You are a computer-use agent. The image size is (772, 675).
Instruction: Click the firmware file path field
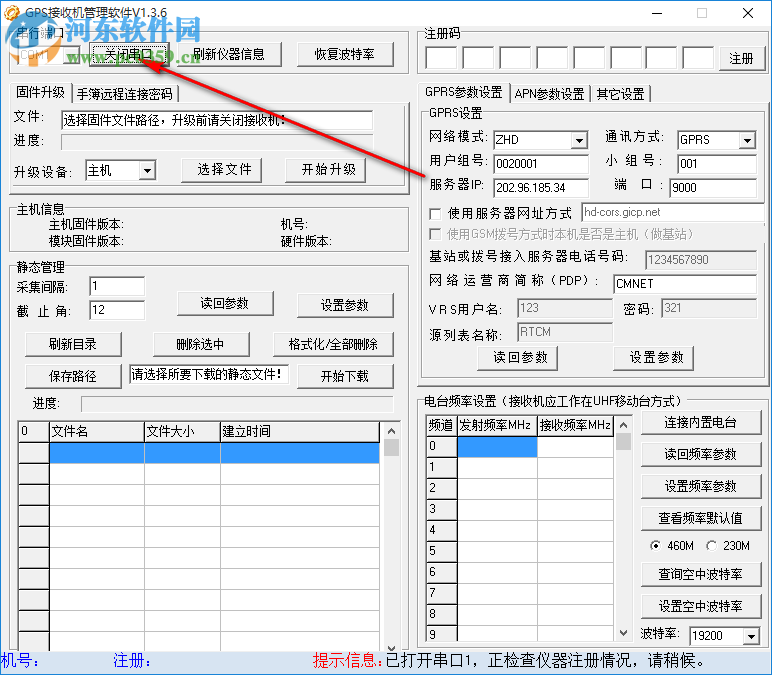(217, 120)
